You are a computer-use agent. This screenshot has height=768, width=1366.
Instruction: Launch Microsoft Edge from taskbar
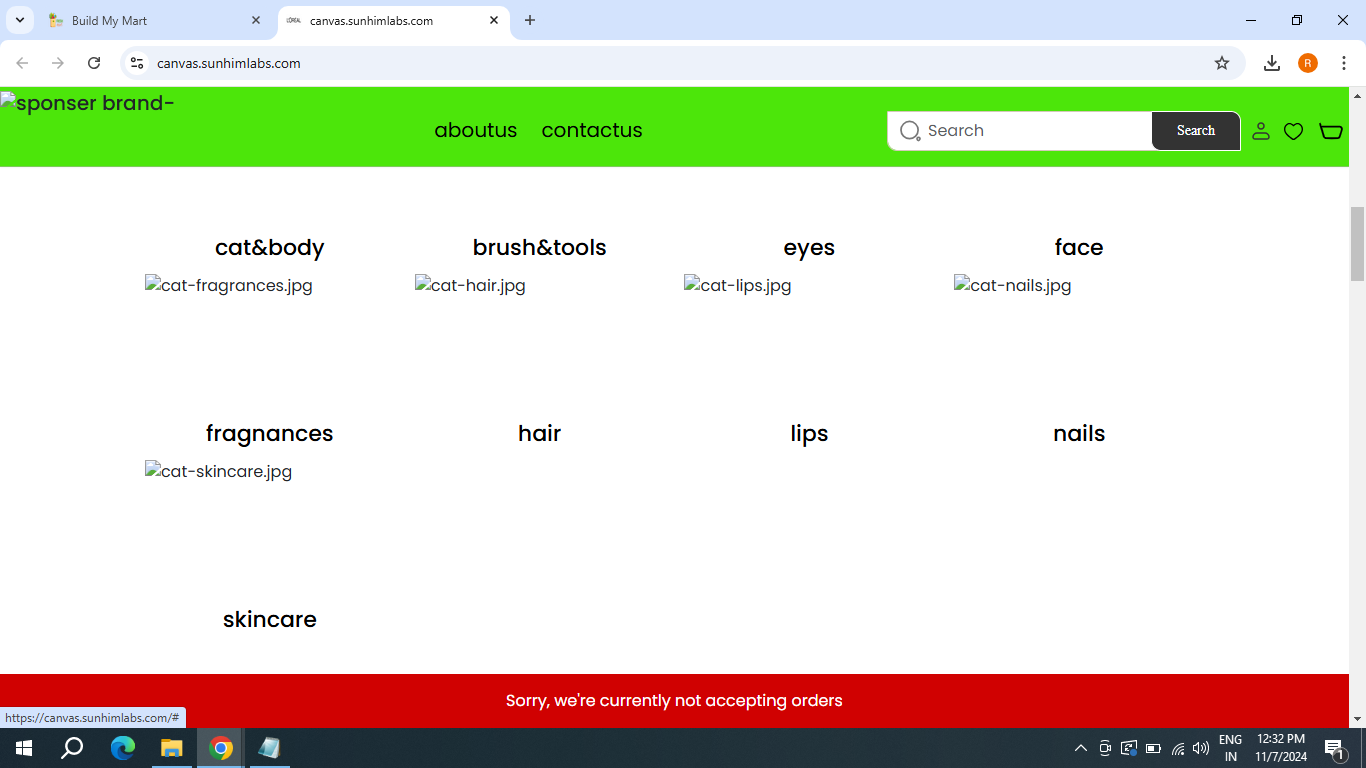pos(123,748)
